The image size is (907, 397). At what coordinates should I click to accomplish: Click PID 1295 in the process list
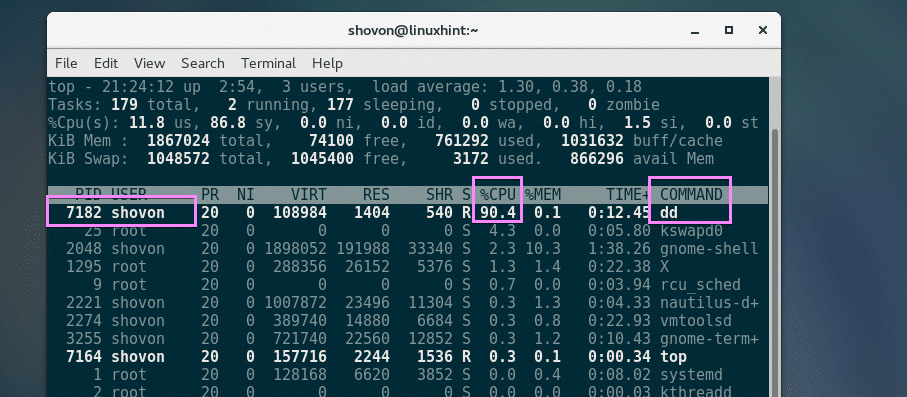click(84, 267)
